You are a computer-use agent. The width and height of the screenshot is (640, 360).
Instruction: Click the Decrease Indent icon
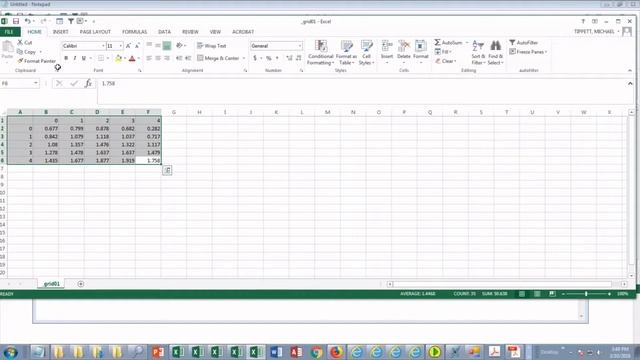[179, 58]
